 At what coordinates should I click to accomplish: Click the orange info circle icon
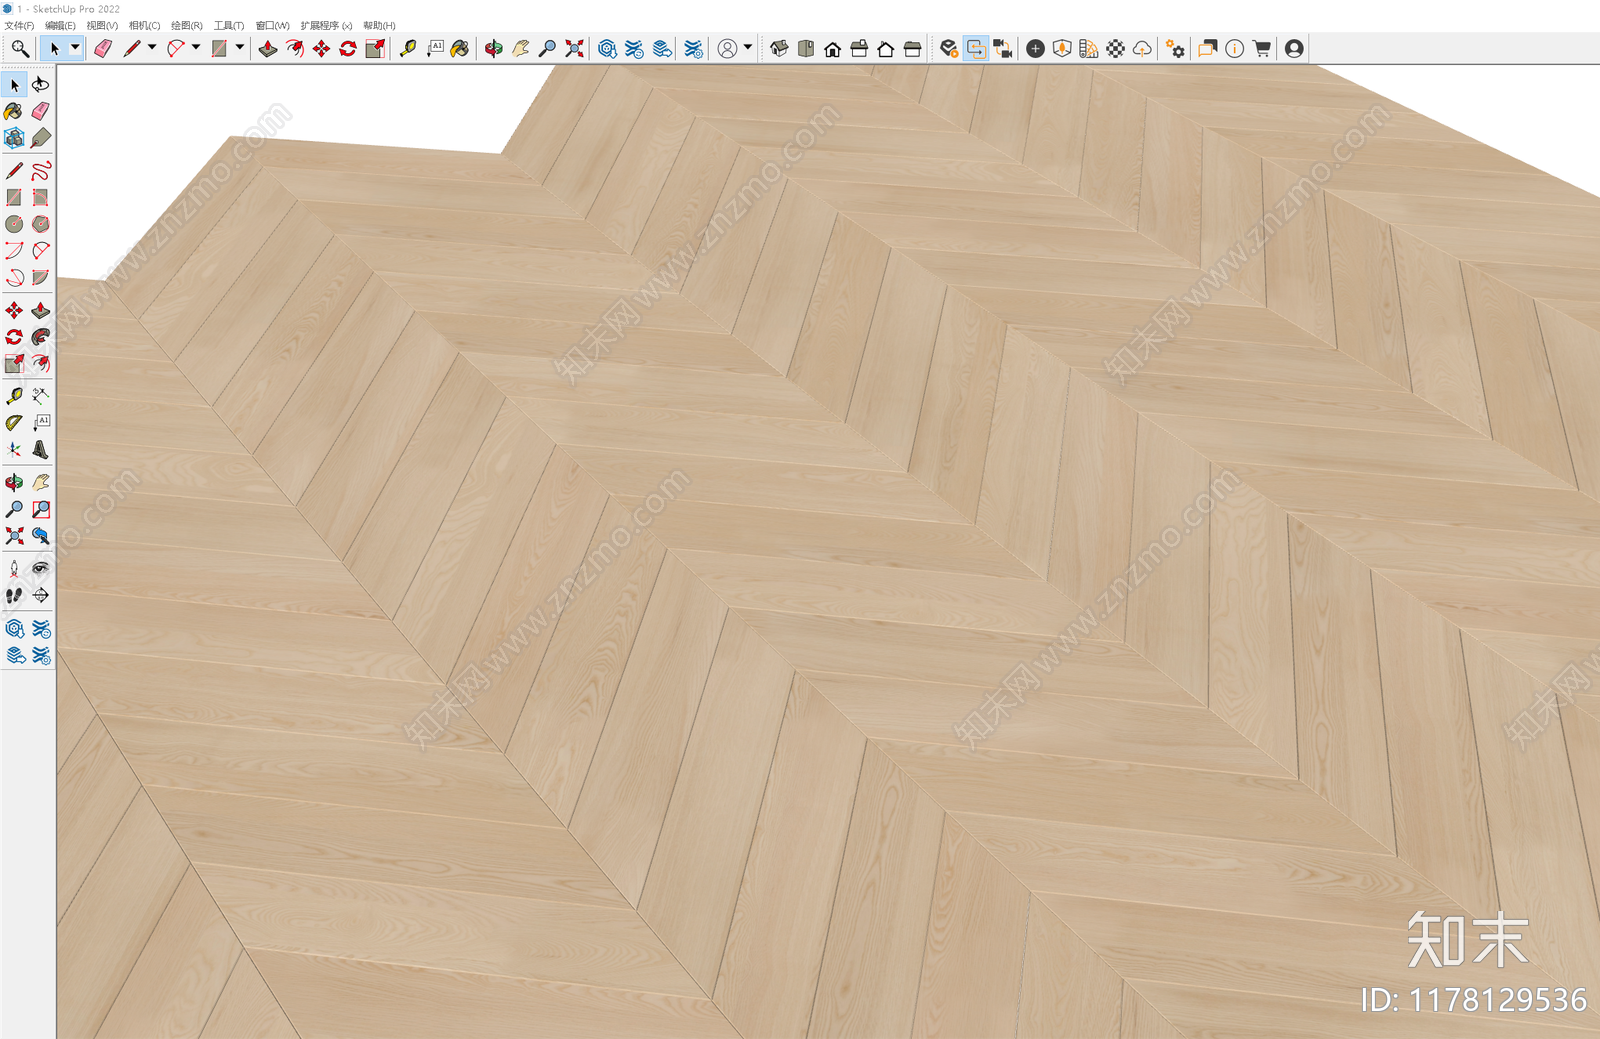coord(1235,48)
